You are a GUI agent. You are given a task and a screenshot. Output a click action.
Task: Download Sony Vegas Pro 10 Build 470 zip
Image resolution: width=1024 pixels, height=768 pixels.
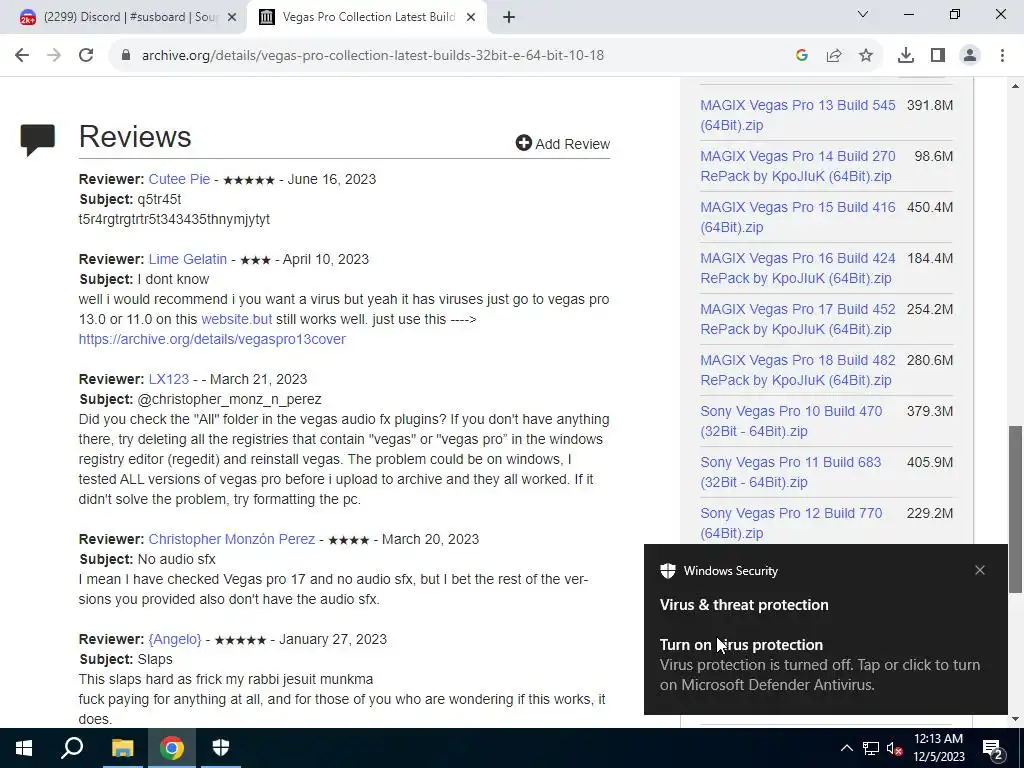coord(791,421)
